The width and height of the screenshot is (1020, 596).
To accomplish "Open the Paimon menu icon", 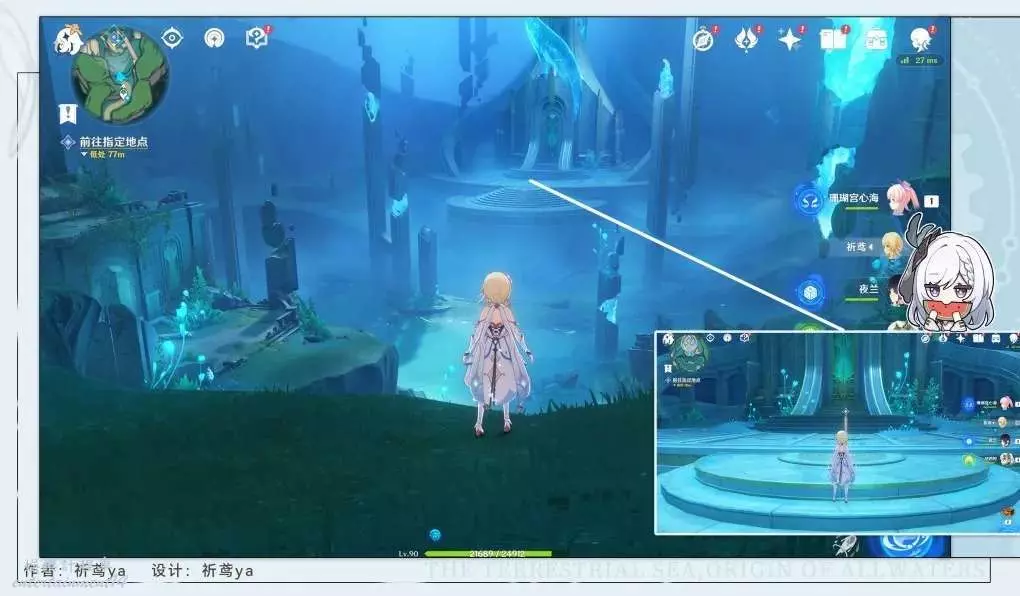I will click(67, 41).
